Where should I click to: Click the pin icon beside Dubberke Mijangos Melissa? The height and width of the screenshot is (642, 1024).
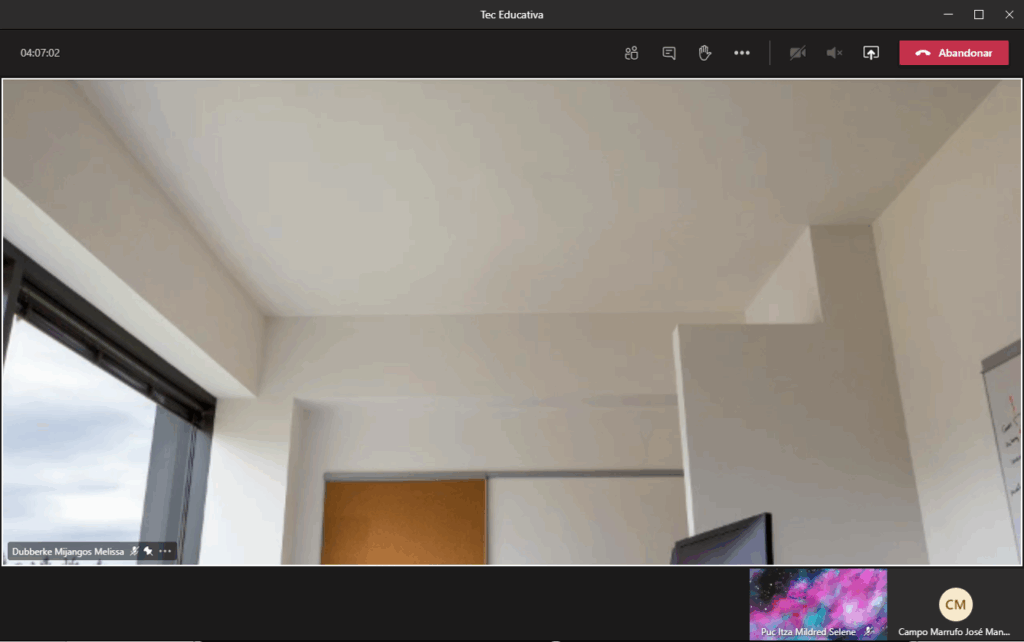[148, 551]
